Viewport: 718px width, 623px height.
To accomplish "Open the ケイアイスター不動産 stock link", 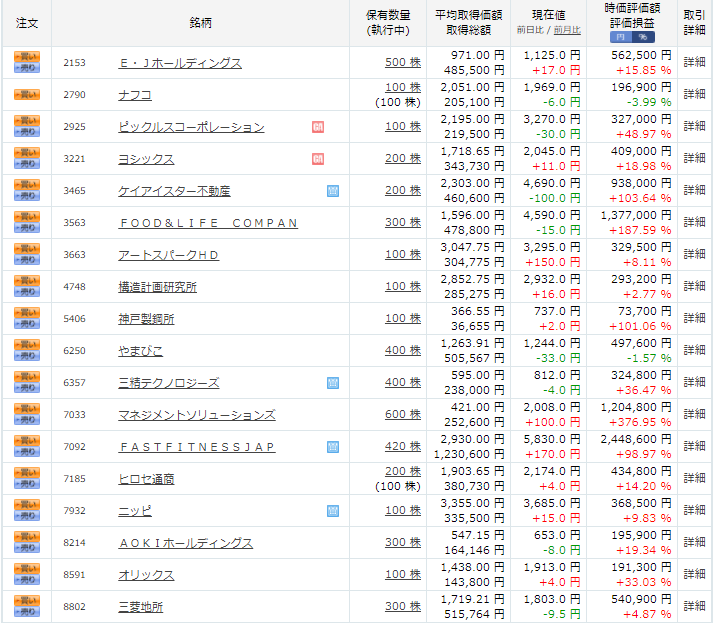I will pos(174,191).
